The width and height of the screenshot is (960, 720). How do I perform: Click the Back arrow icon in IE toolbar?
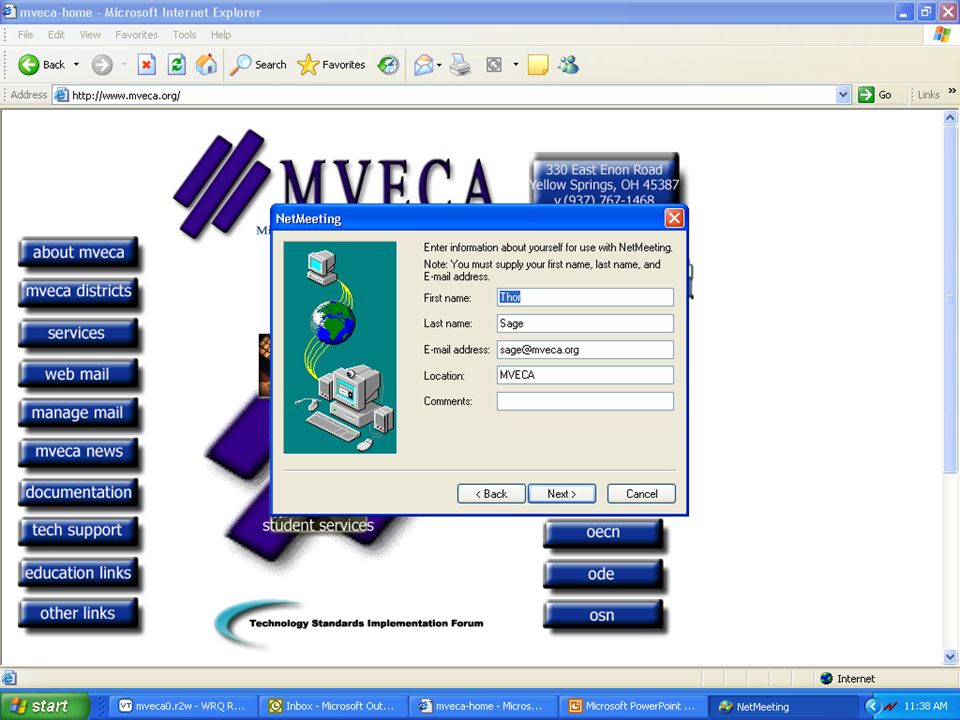28,64
